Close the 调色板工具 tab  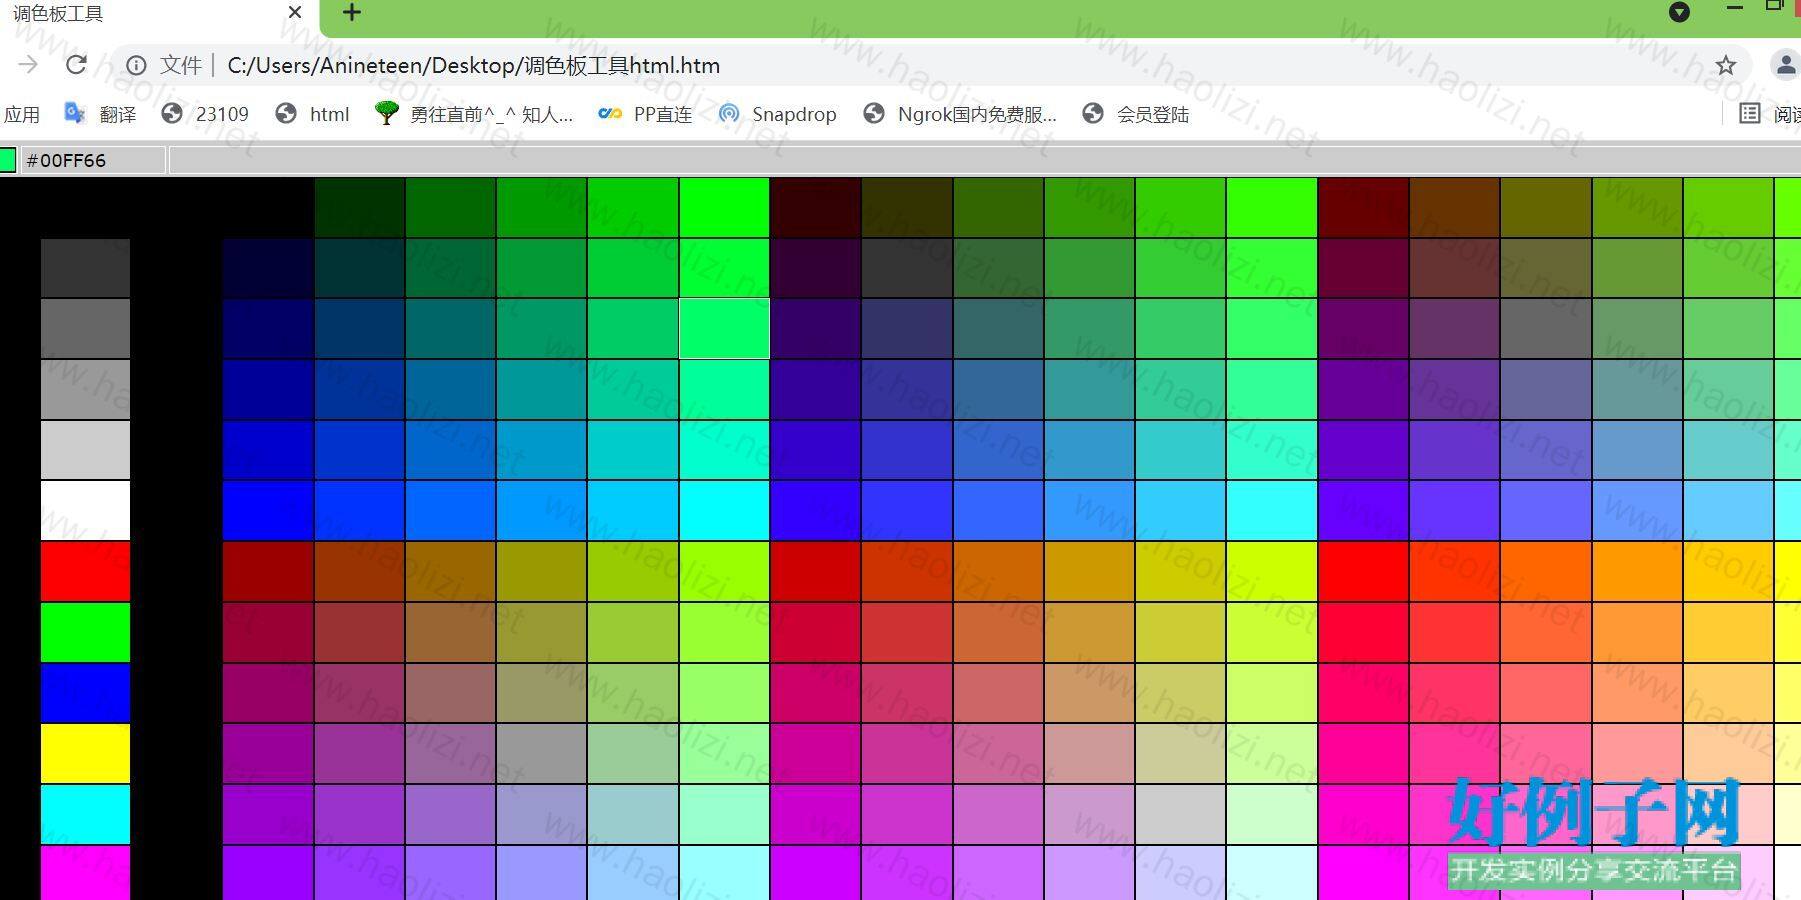point(295,13)
